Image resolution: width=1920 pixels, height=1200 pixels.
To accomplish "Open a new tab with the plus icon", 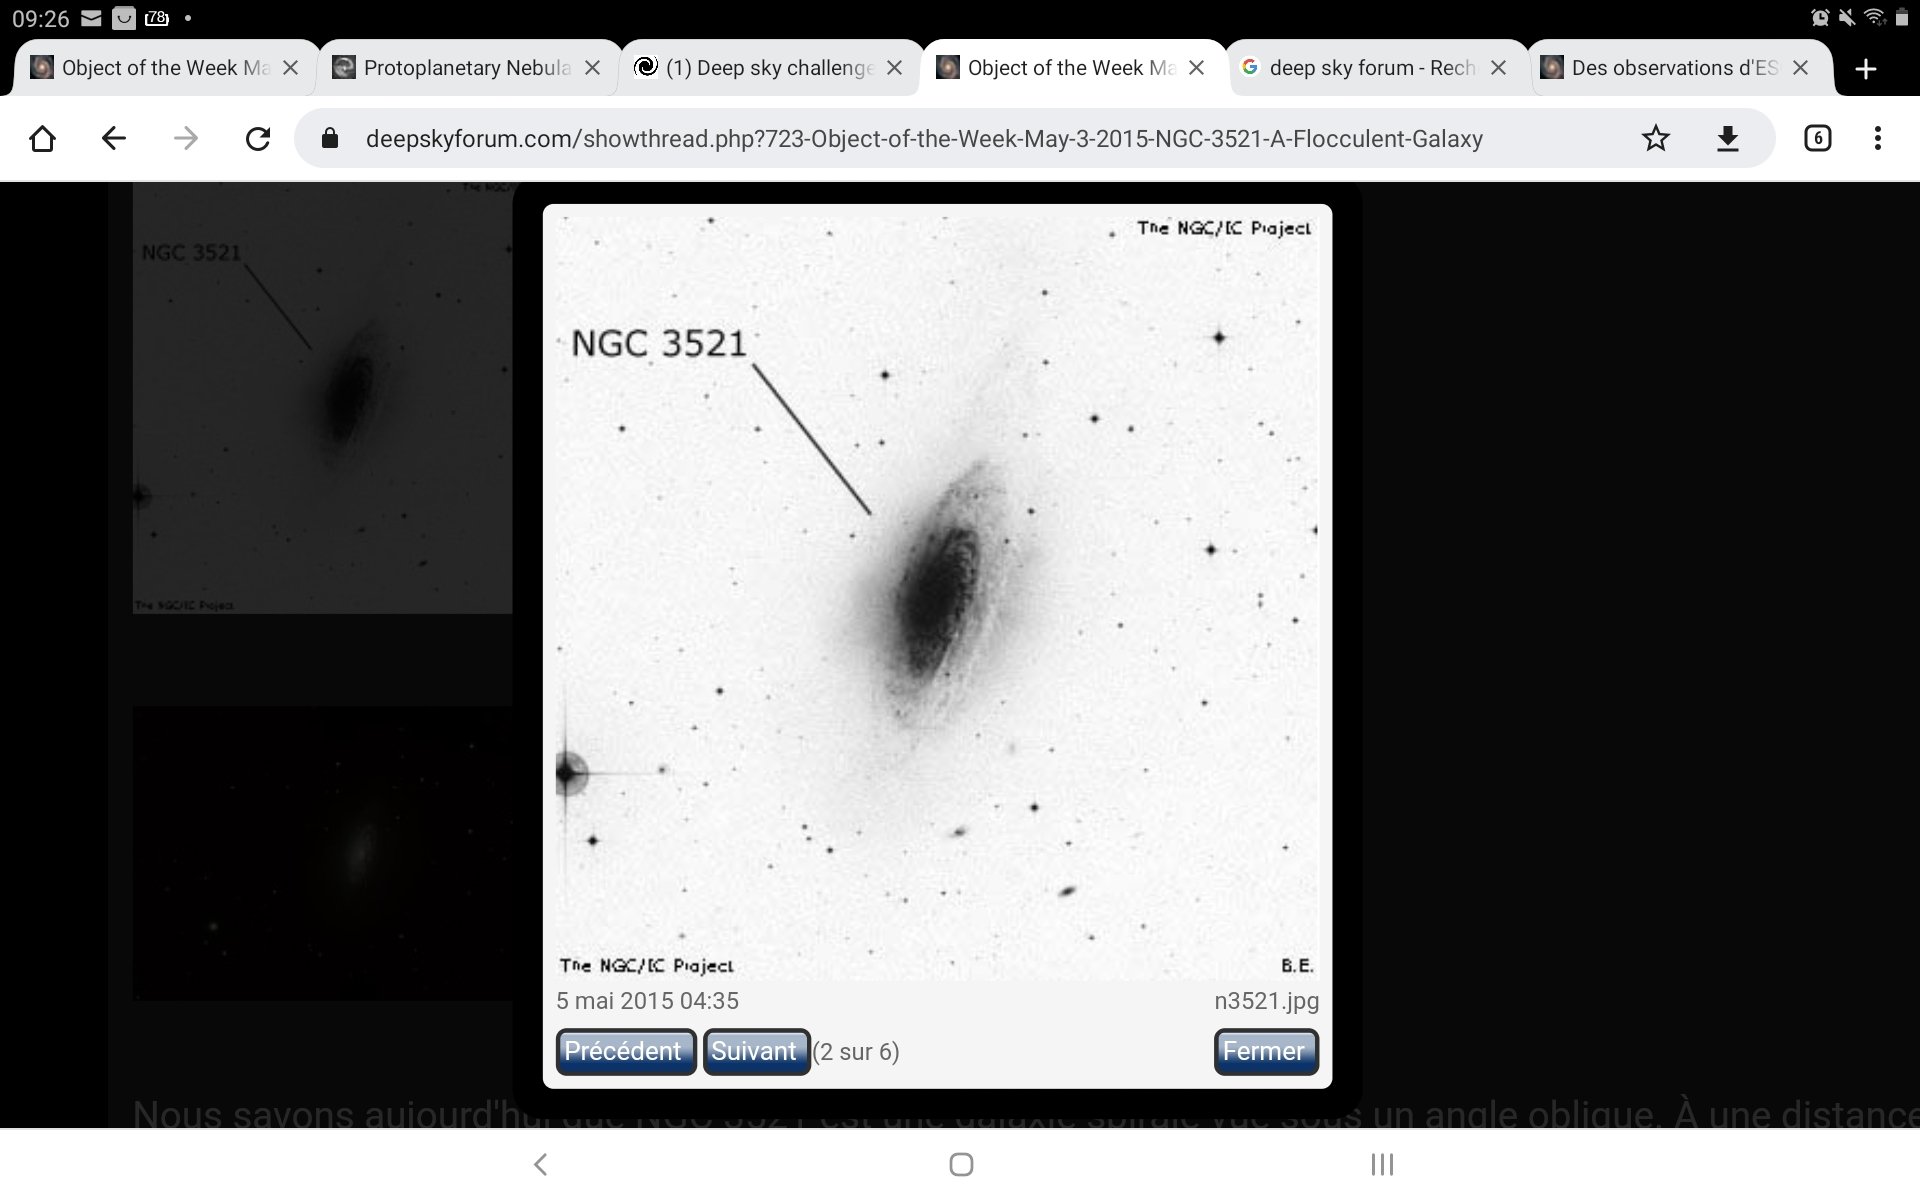I will pyautogui.click(x=1865, y=68).
